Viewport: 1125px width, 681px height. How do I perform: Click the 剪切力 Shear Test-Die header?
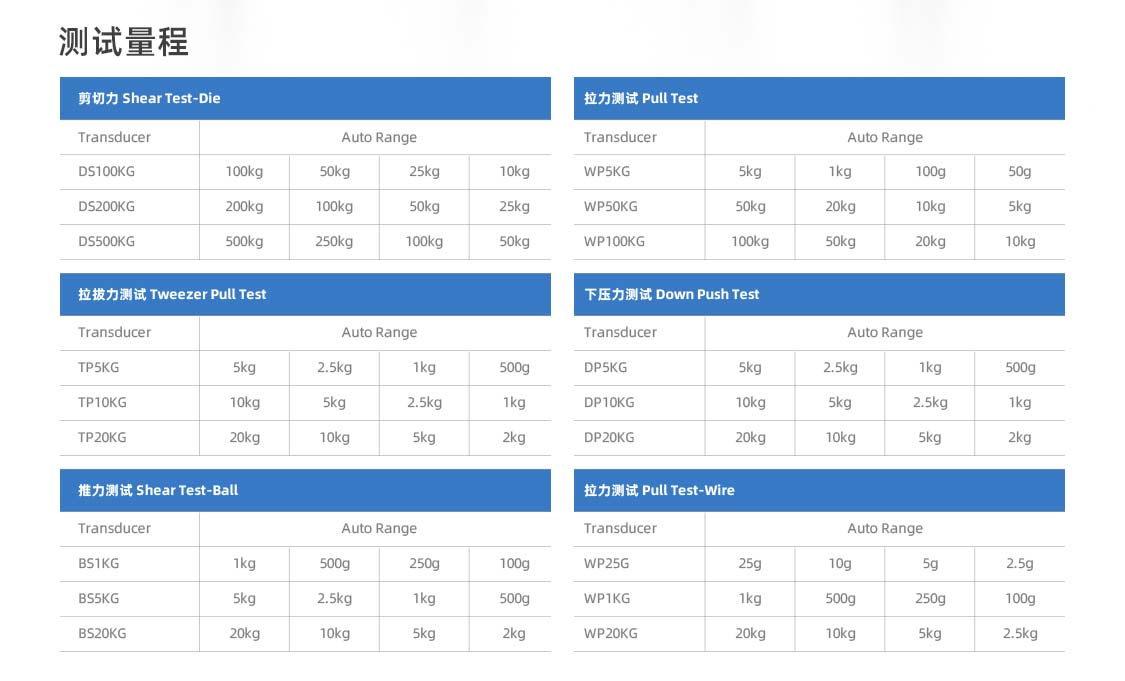click(305, 98)
